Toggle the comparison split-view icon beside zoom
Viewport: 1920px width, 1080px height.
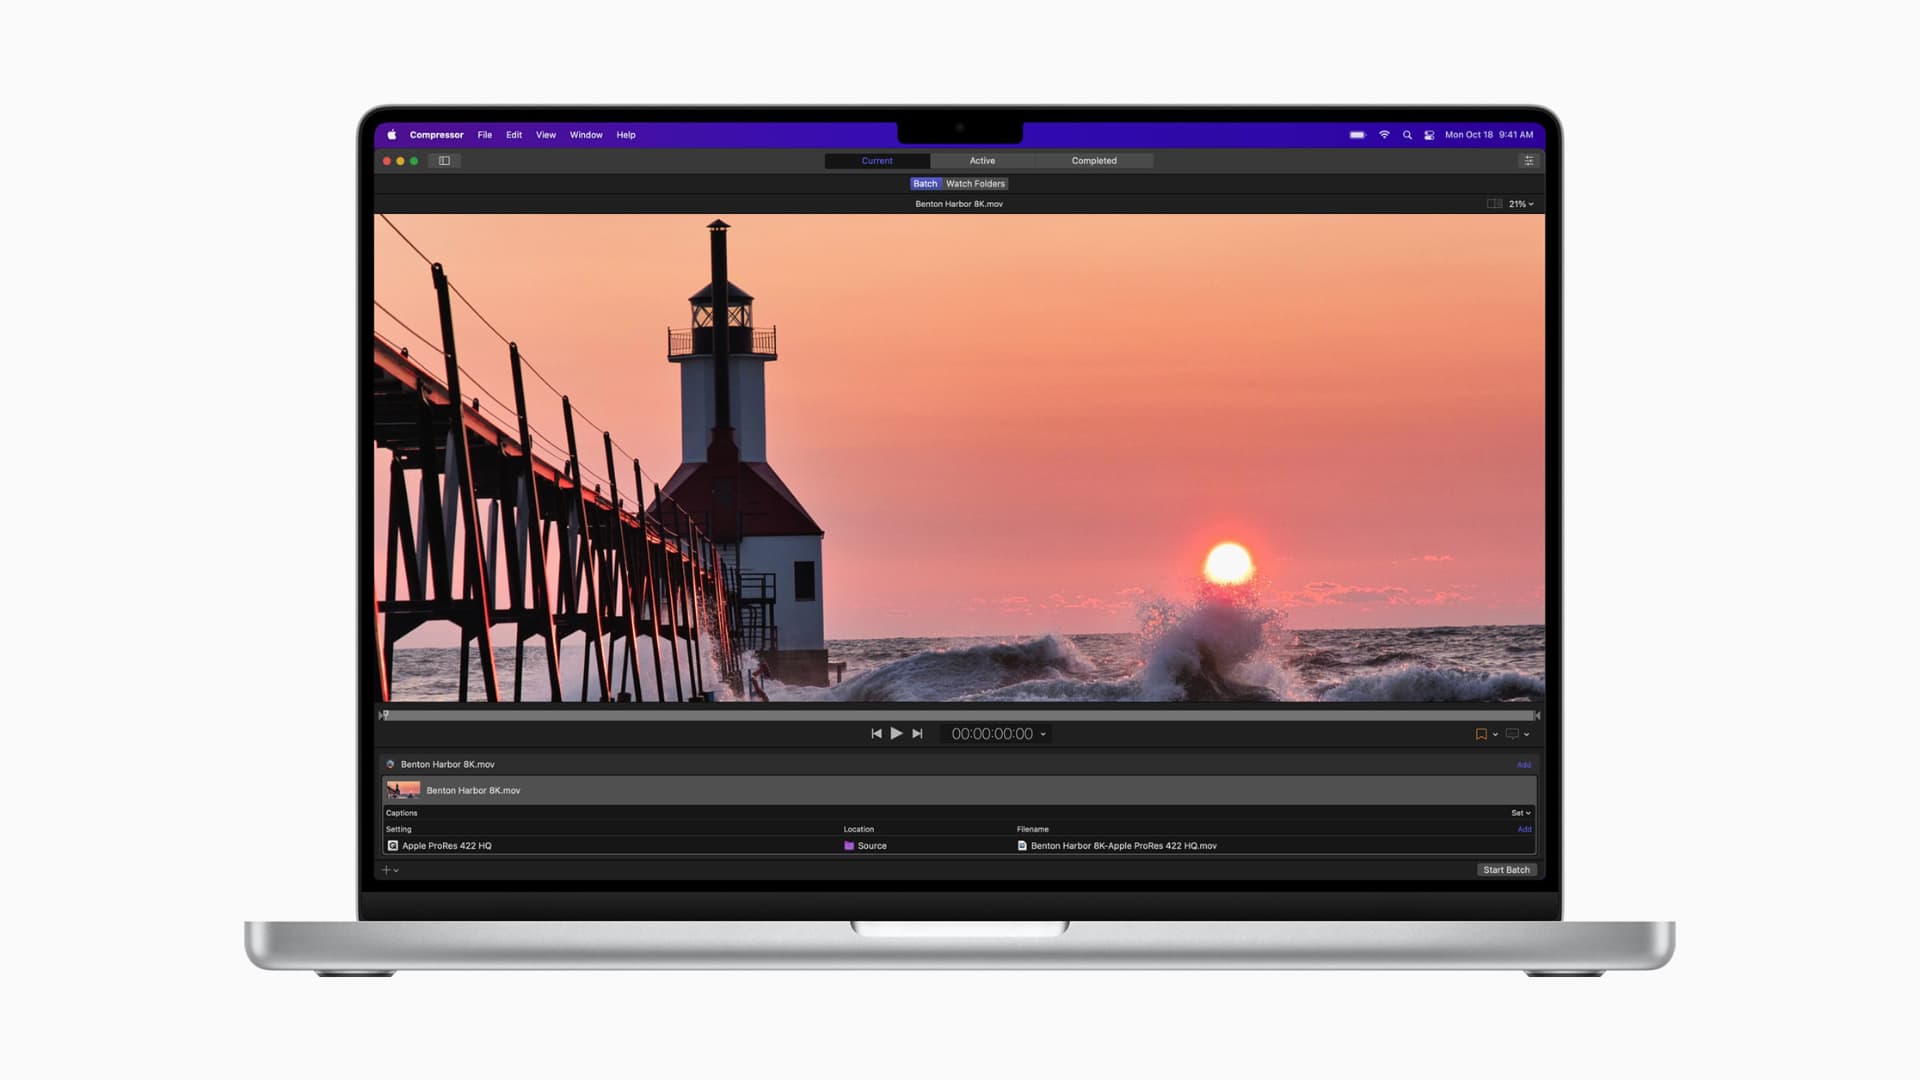point(1494,204)
